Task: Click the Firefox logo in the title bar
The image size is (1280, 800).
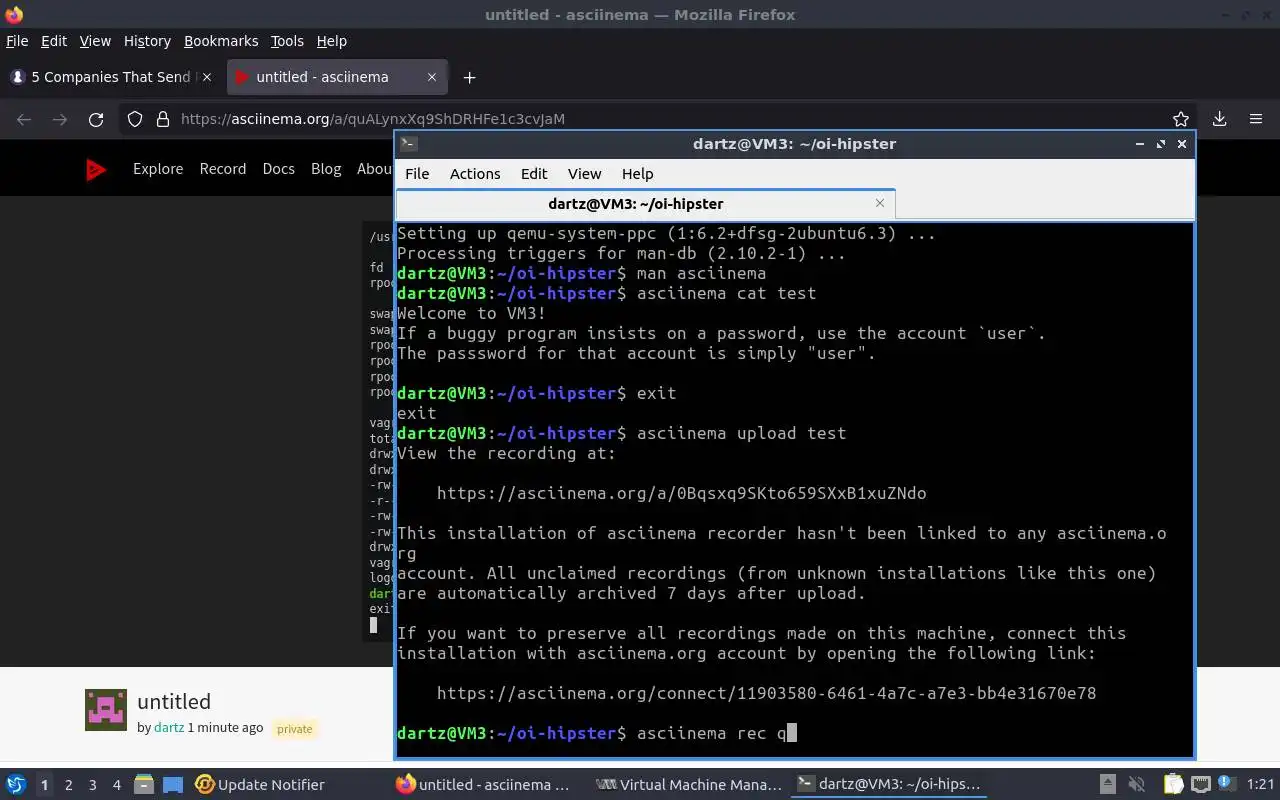Action: [13, 15]
